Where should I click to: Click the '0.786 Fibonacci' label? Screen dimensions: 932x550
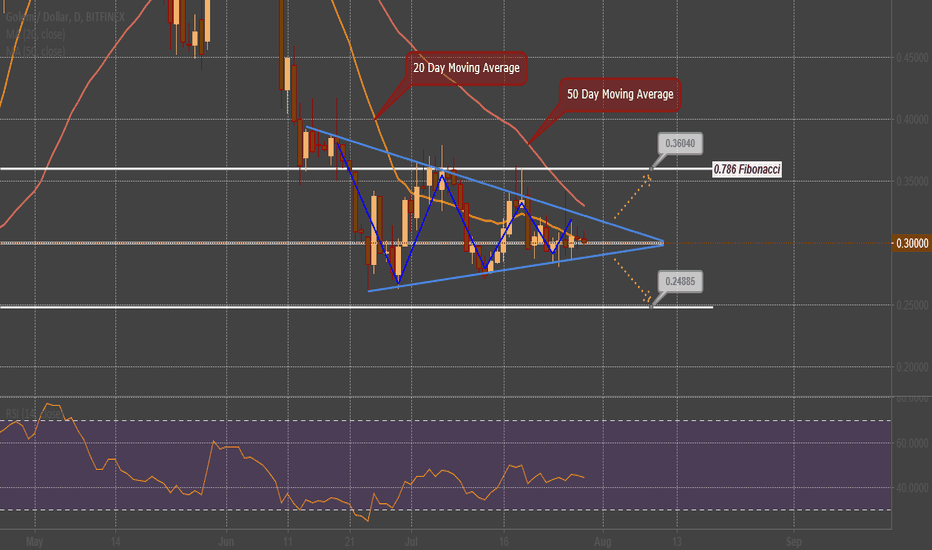point(747,169)
